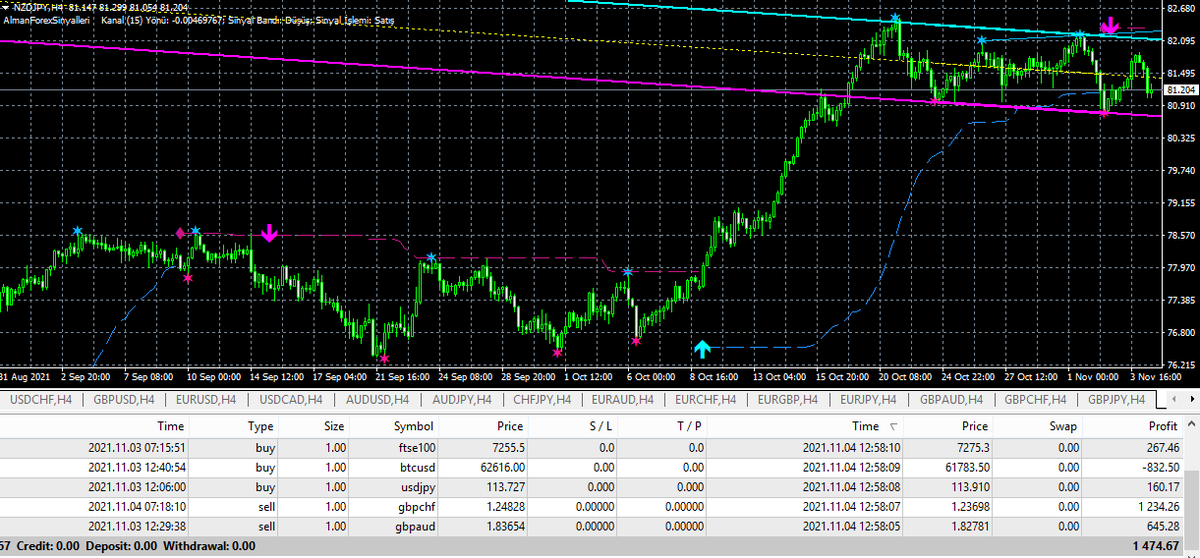Open the USDCAD,H4 chart tab
Viewport: 1200px width, 558px height.
[289, 400]
